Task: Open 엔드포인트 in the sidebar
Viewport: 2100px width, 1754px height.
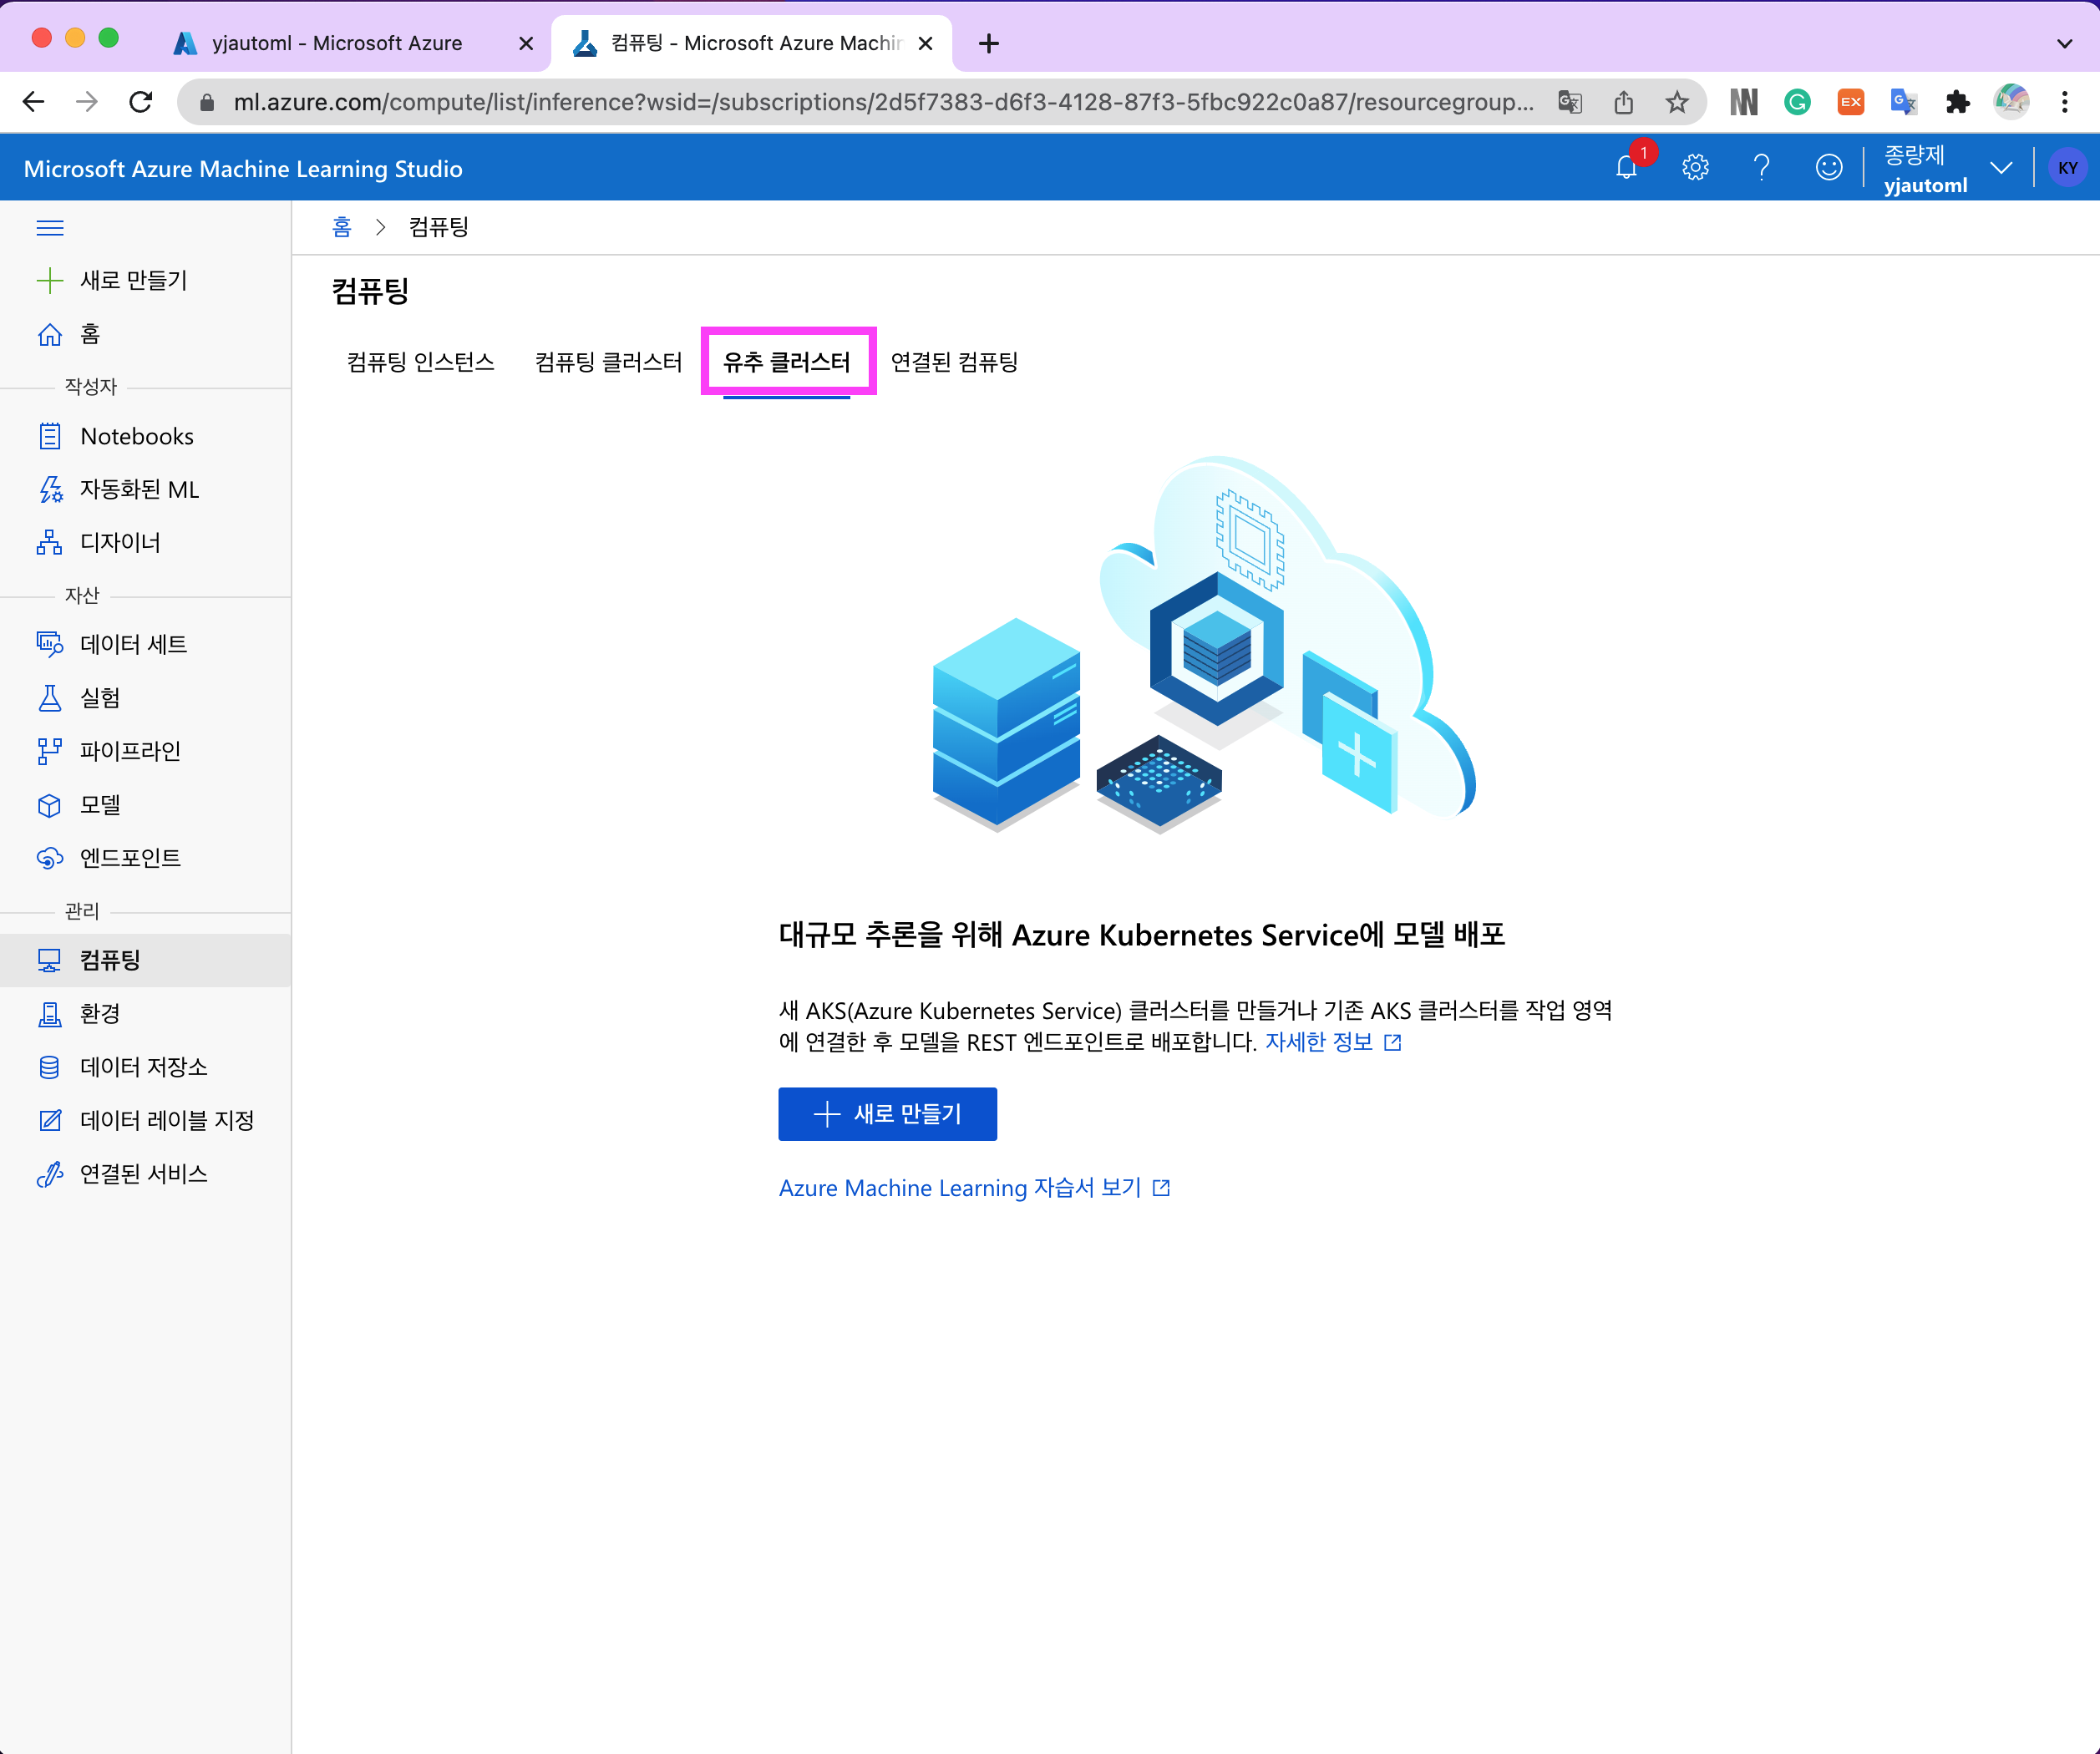Action: (x=145, y=858)
